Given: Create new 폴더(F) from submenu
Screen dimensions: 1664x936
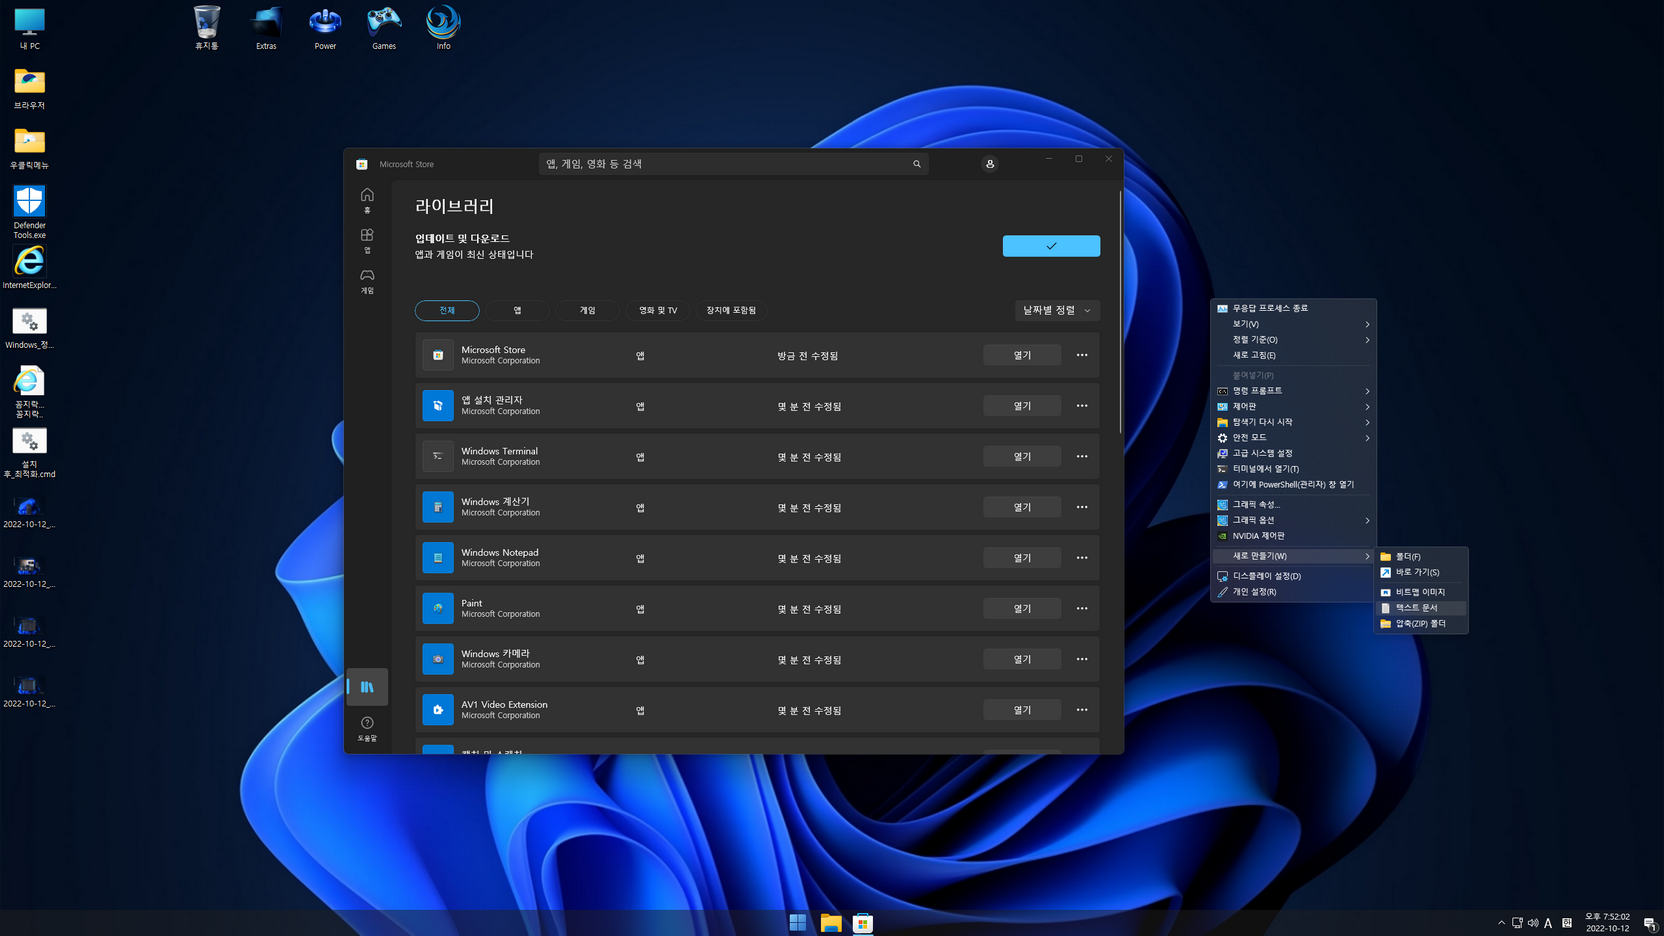Looking at the screenshot, I should (x=1422, y=557).
